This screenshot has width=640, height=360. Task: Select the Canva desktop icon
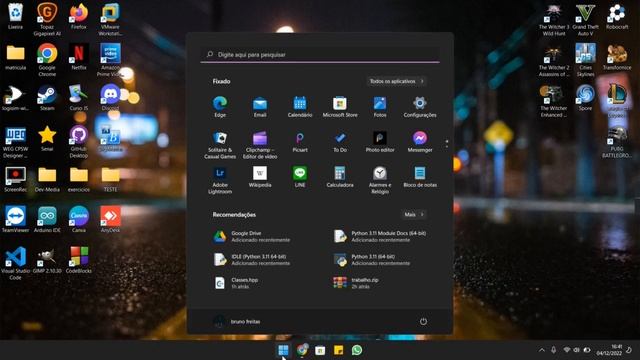(x=79, y=219)
